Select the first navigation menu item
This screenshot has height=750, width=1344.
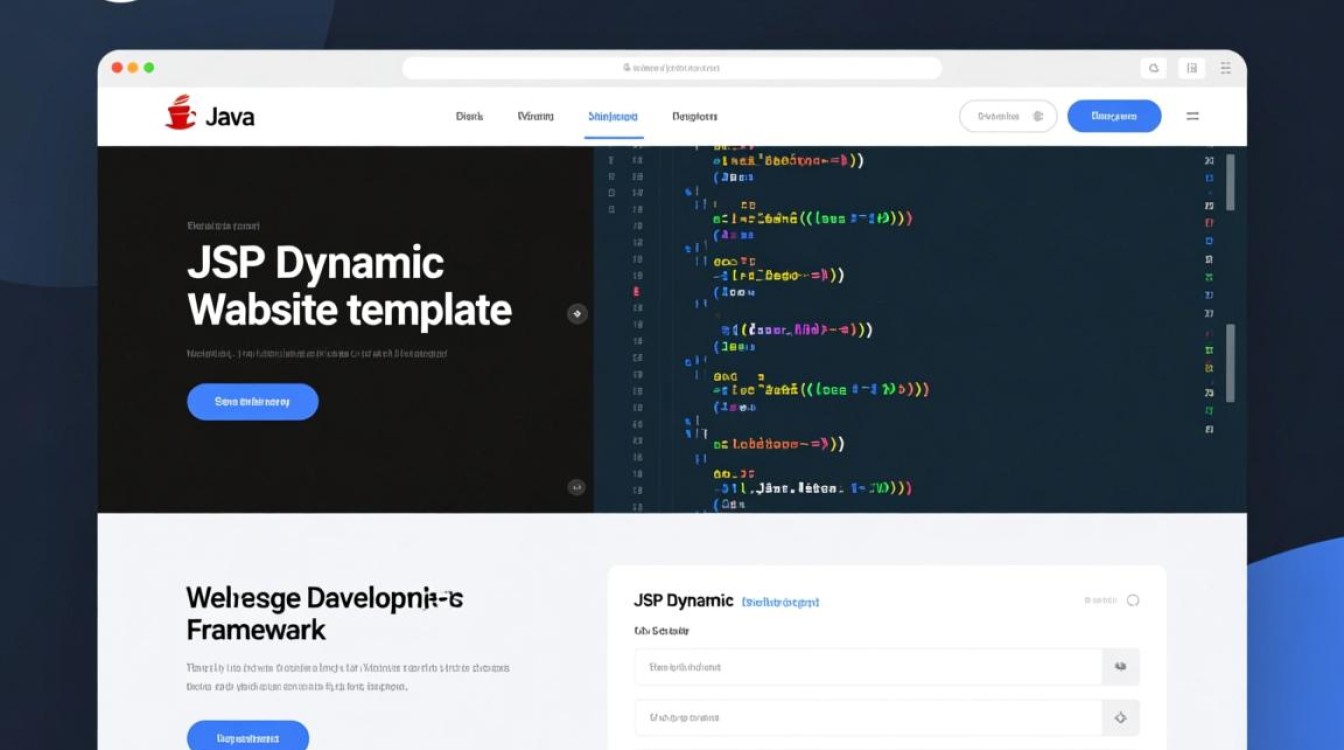coord(469,116)
